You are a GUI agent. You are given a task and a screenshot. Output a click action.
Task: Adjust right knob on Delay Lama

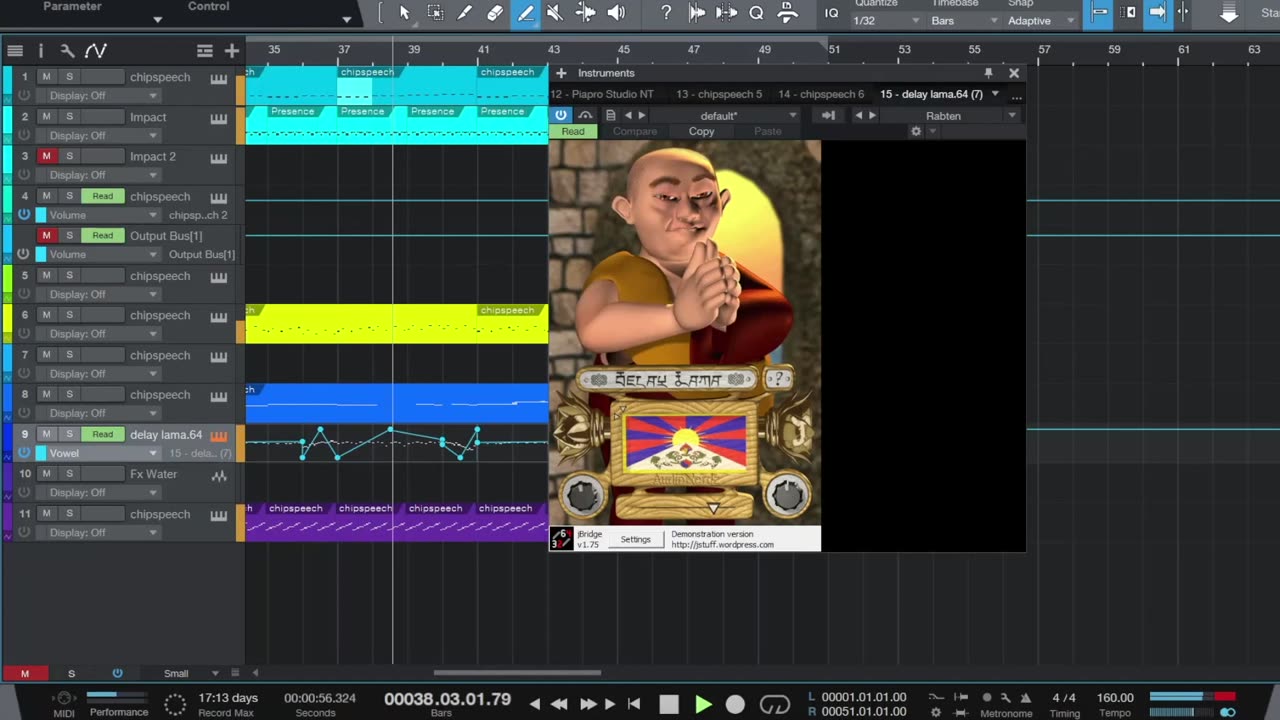pos(787,495)
